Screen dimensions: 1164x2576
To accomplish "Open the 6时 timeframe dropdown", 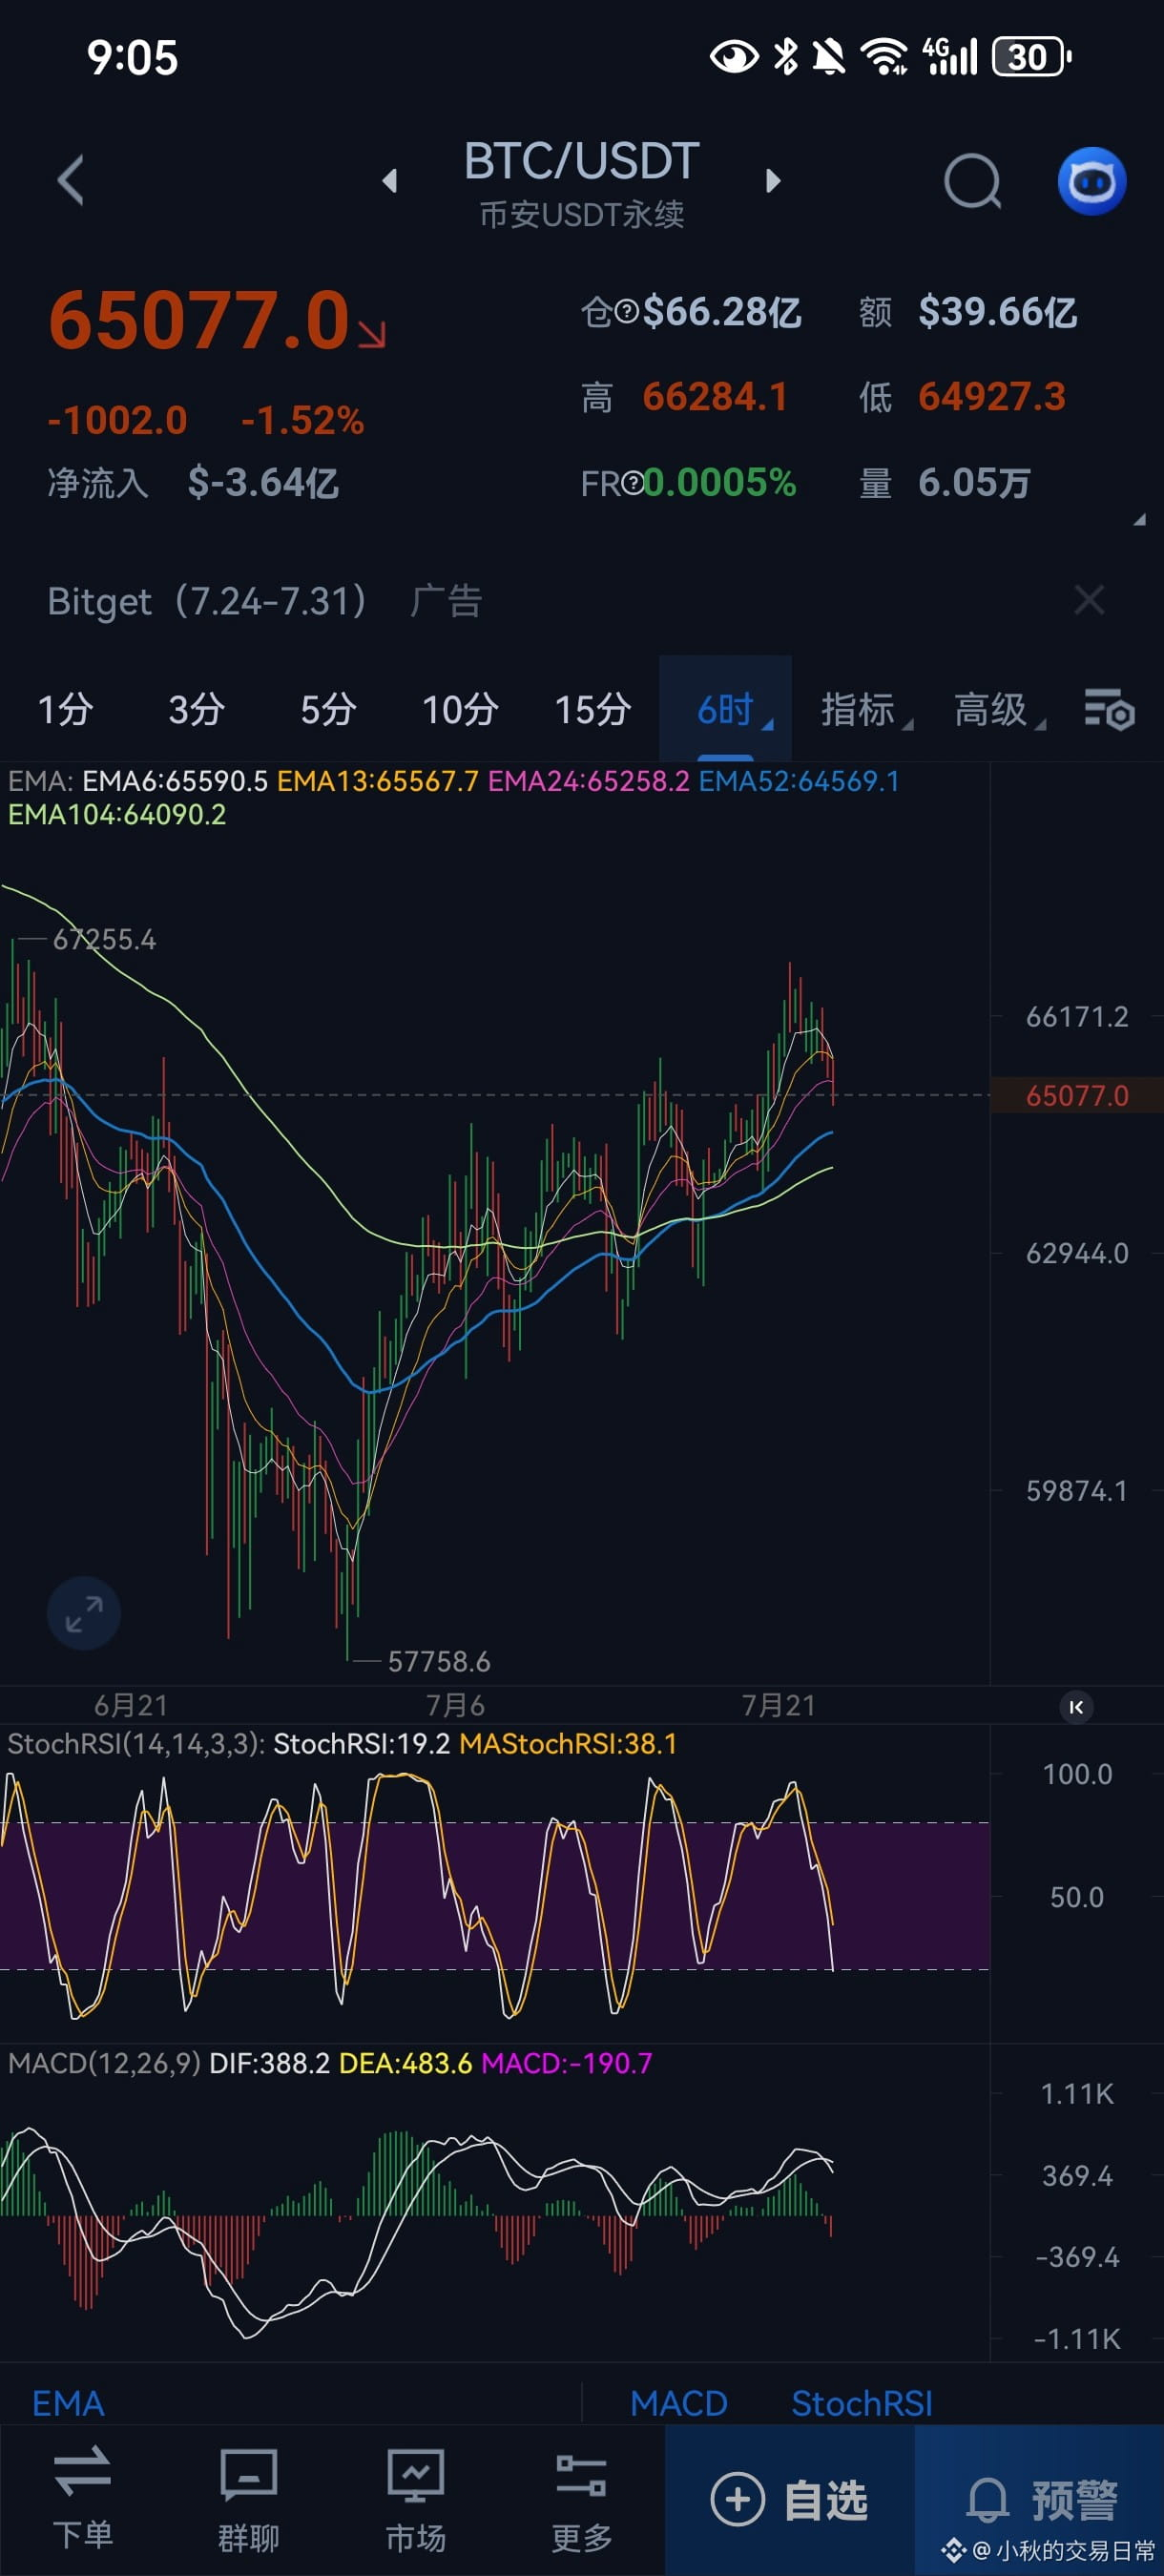I will (726, 709).
